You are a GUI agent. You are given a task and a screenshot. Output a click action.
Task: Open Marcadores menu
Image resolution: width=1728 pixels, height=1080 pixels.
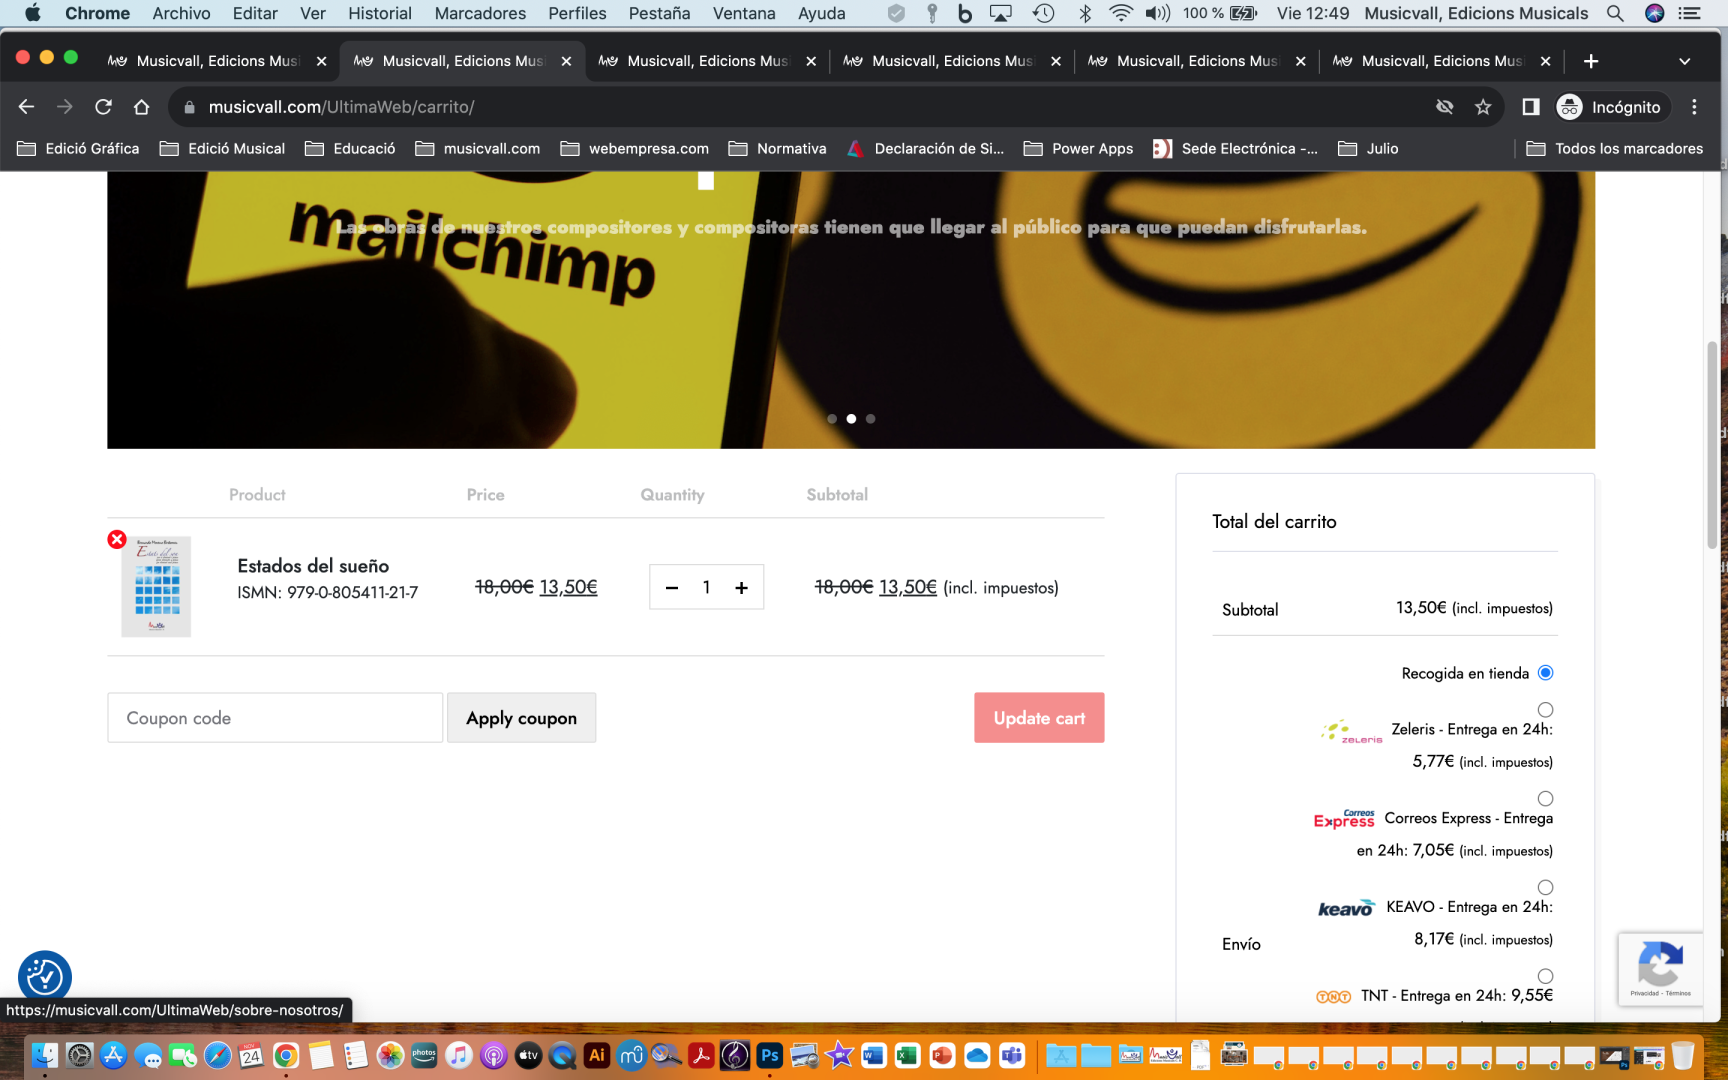[480, 13]
